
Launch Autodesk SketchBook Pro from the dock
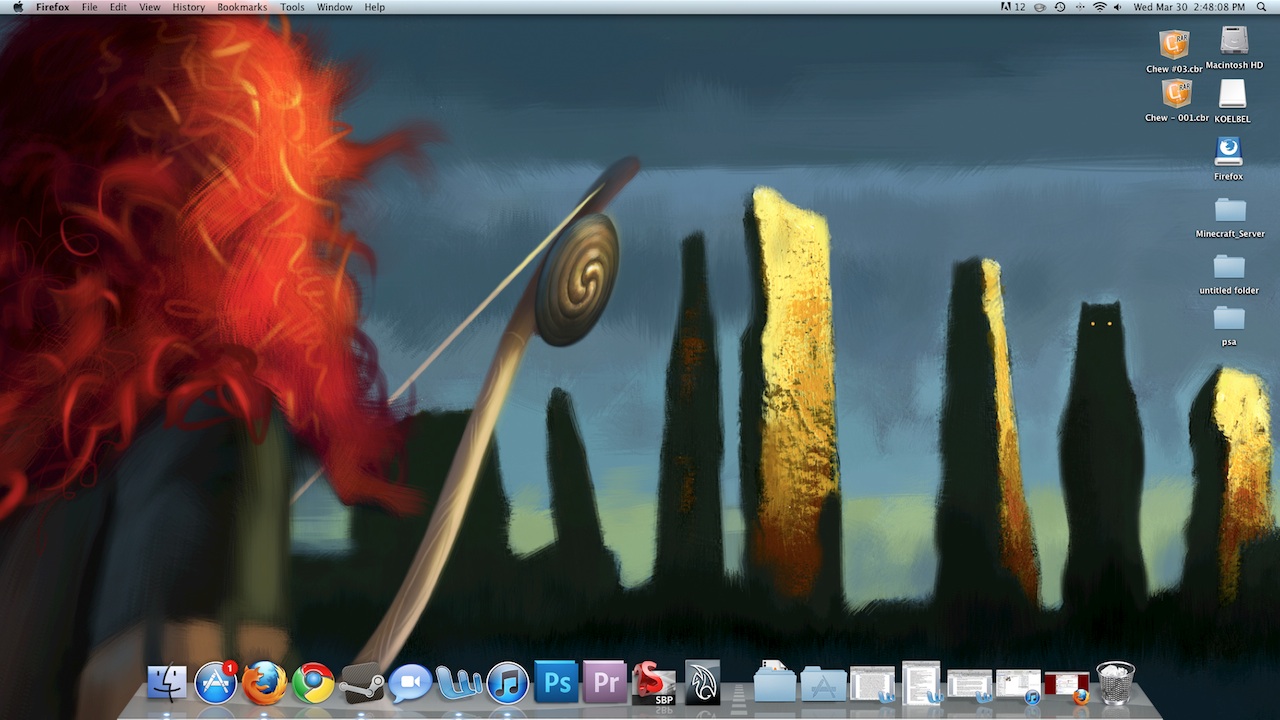point(653,684)
